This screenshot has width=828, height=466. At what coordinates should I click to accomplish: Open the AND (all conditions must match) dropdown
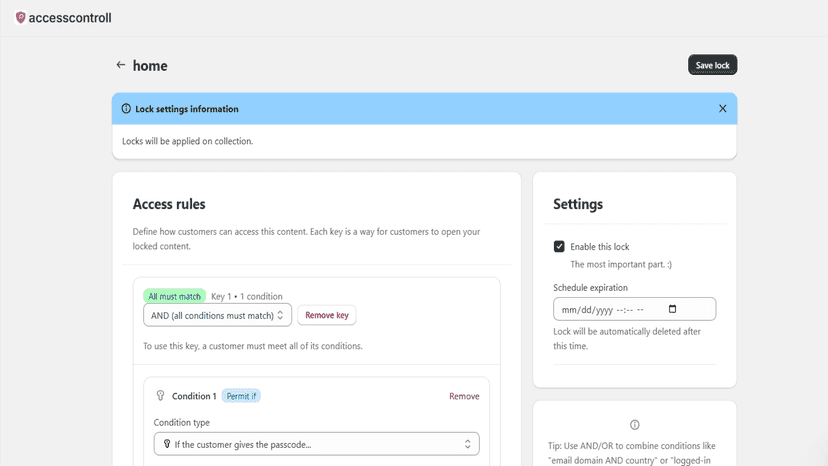[218, 315]
